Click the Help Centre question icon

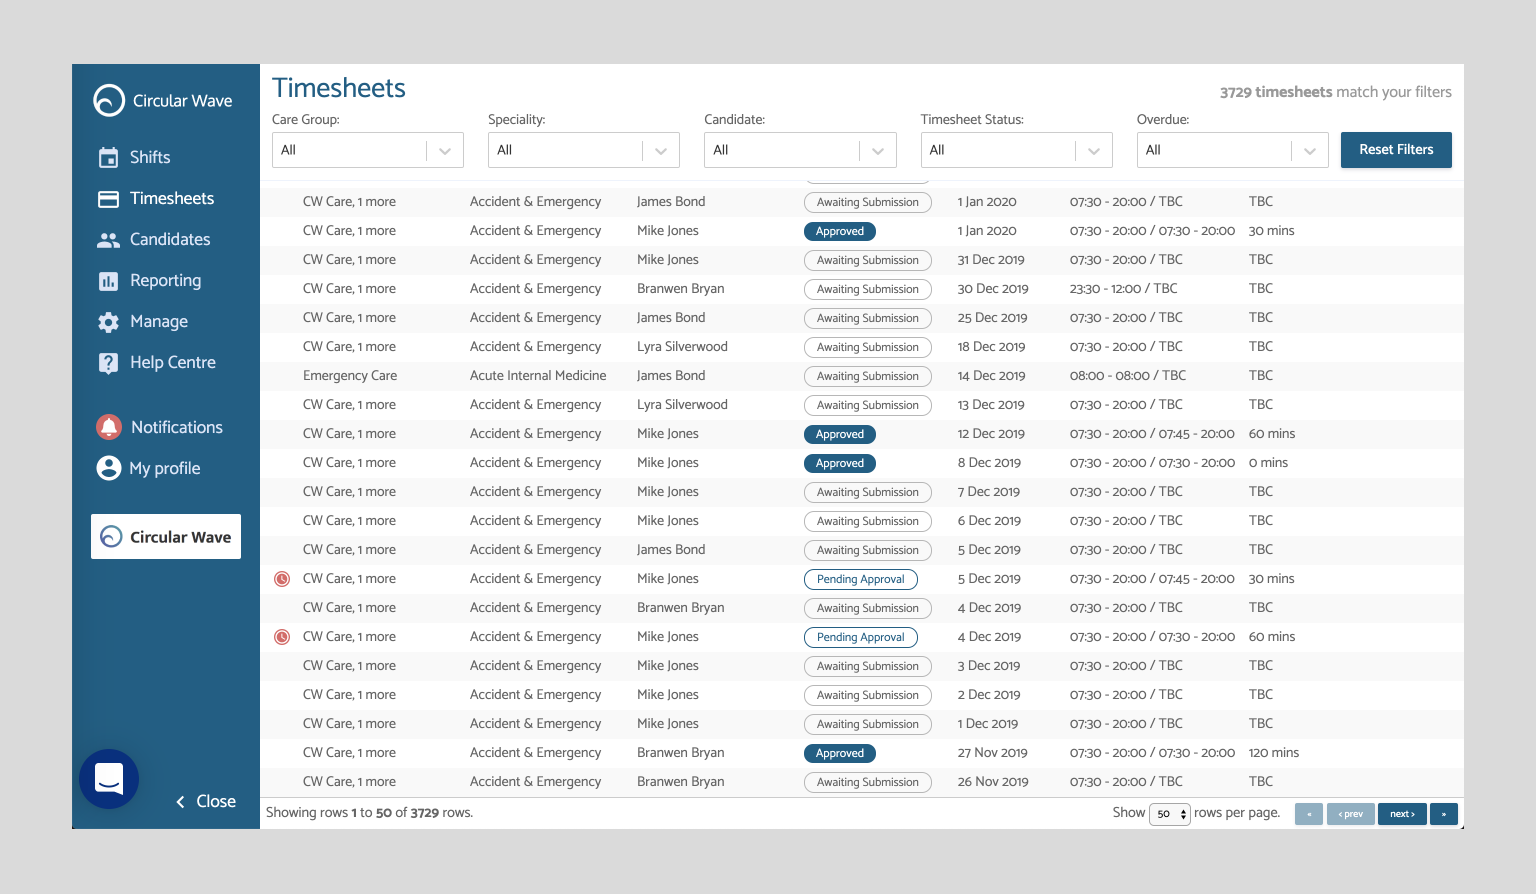coord(108,363)
